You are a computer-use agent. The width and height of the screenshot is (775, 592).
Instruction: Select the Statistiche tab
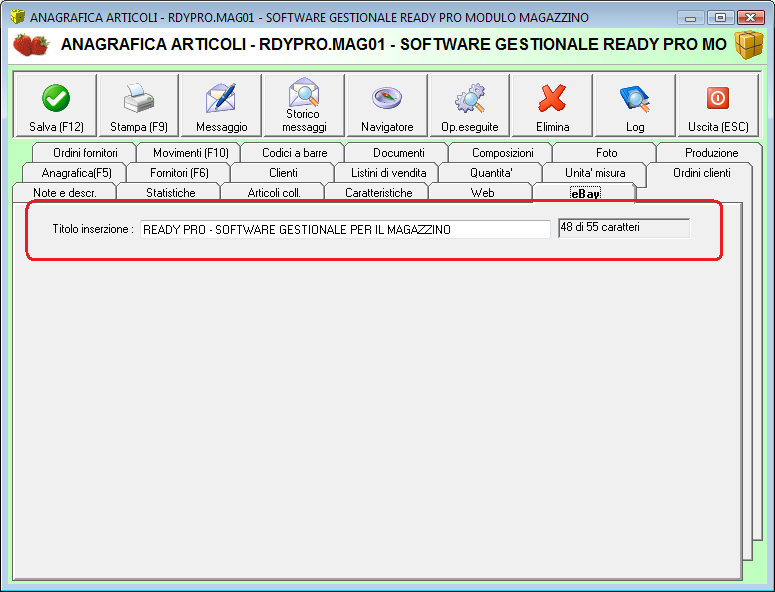click(x=171, y=193)
